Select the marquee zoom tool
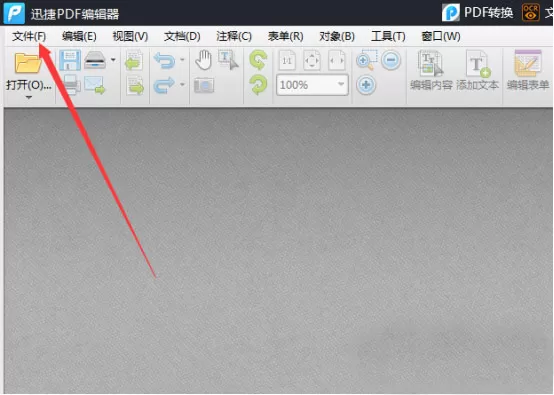Viewport: 554px width, 395px height. (366, 60)
